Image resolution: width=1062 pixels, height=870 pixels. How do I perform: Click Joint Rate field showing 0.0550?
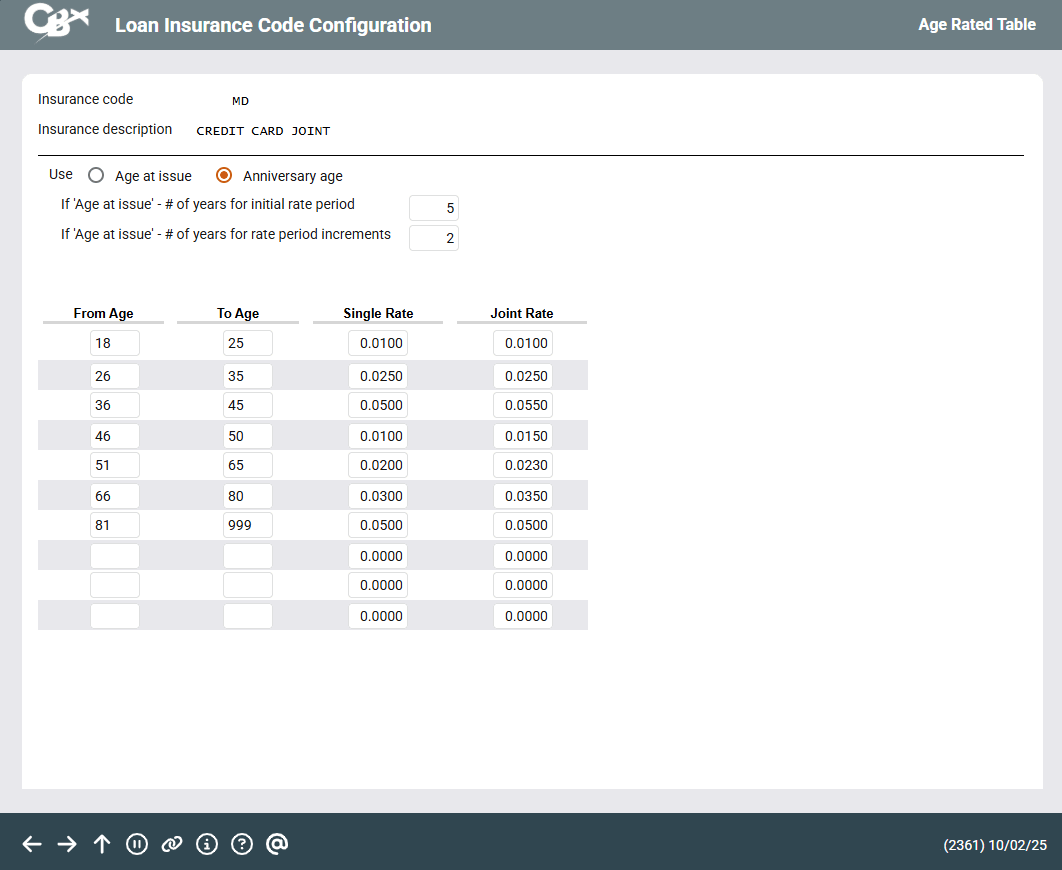(x=523, y=405)
